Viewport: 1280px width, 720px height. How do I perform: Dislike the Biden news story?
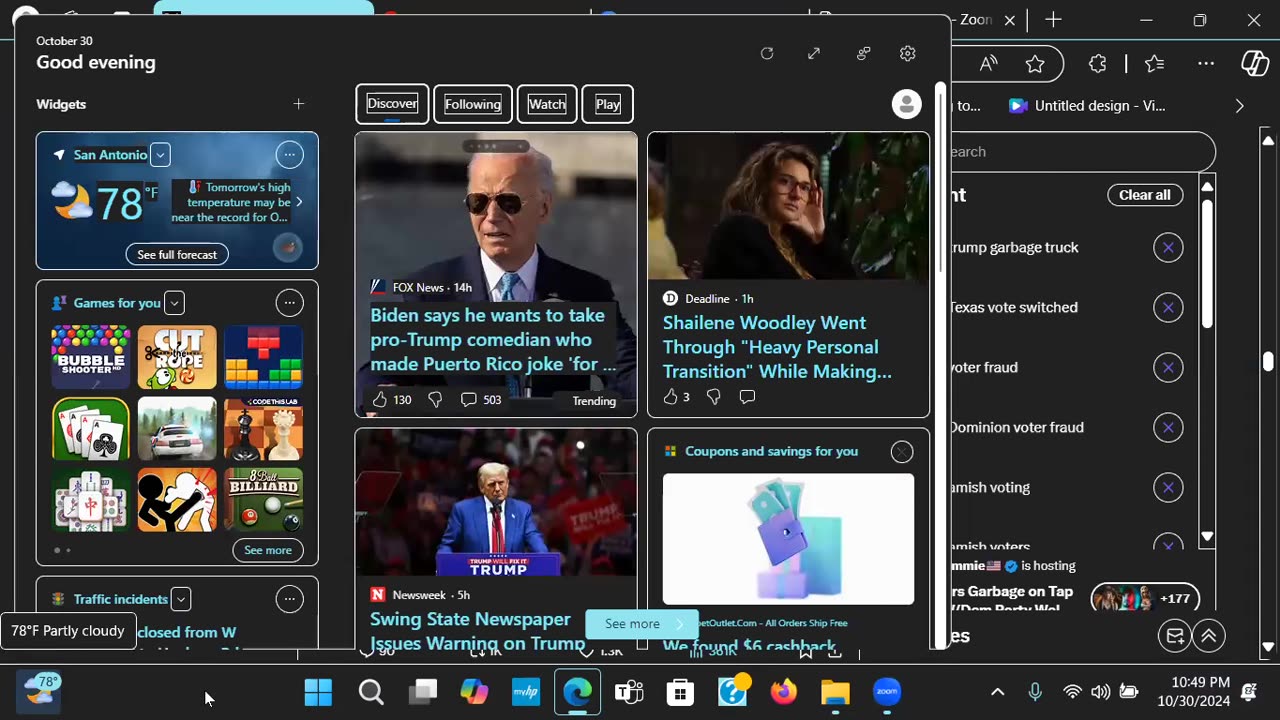pos(435,399)
